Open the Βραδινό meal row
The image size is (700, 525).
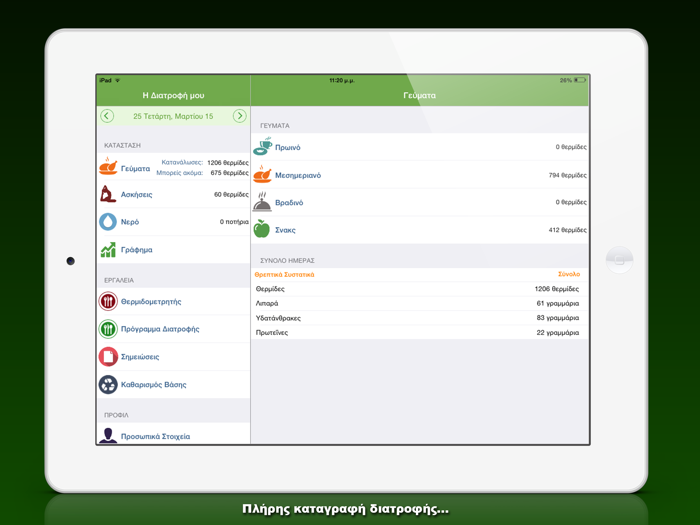tap(420, 202)
